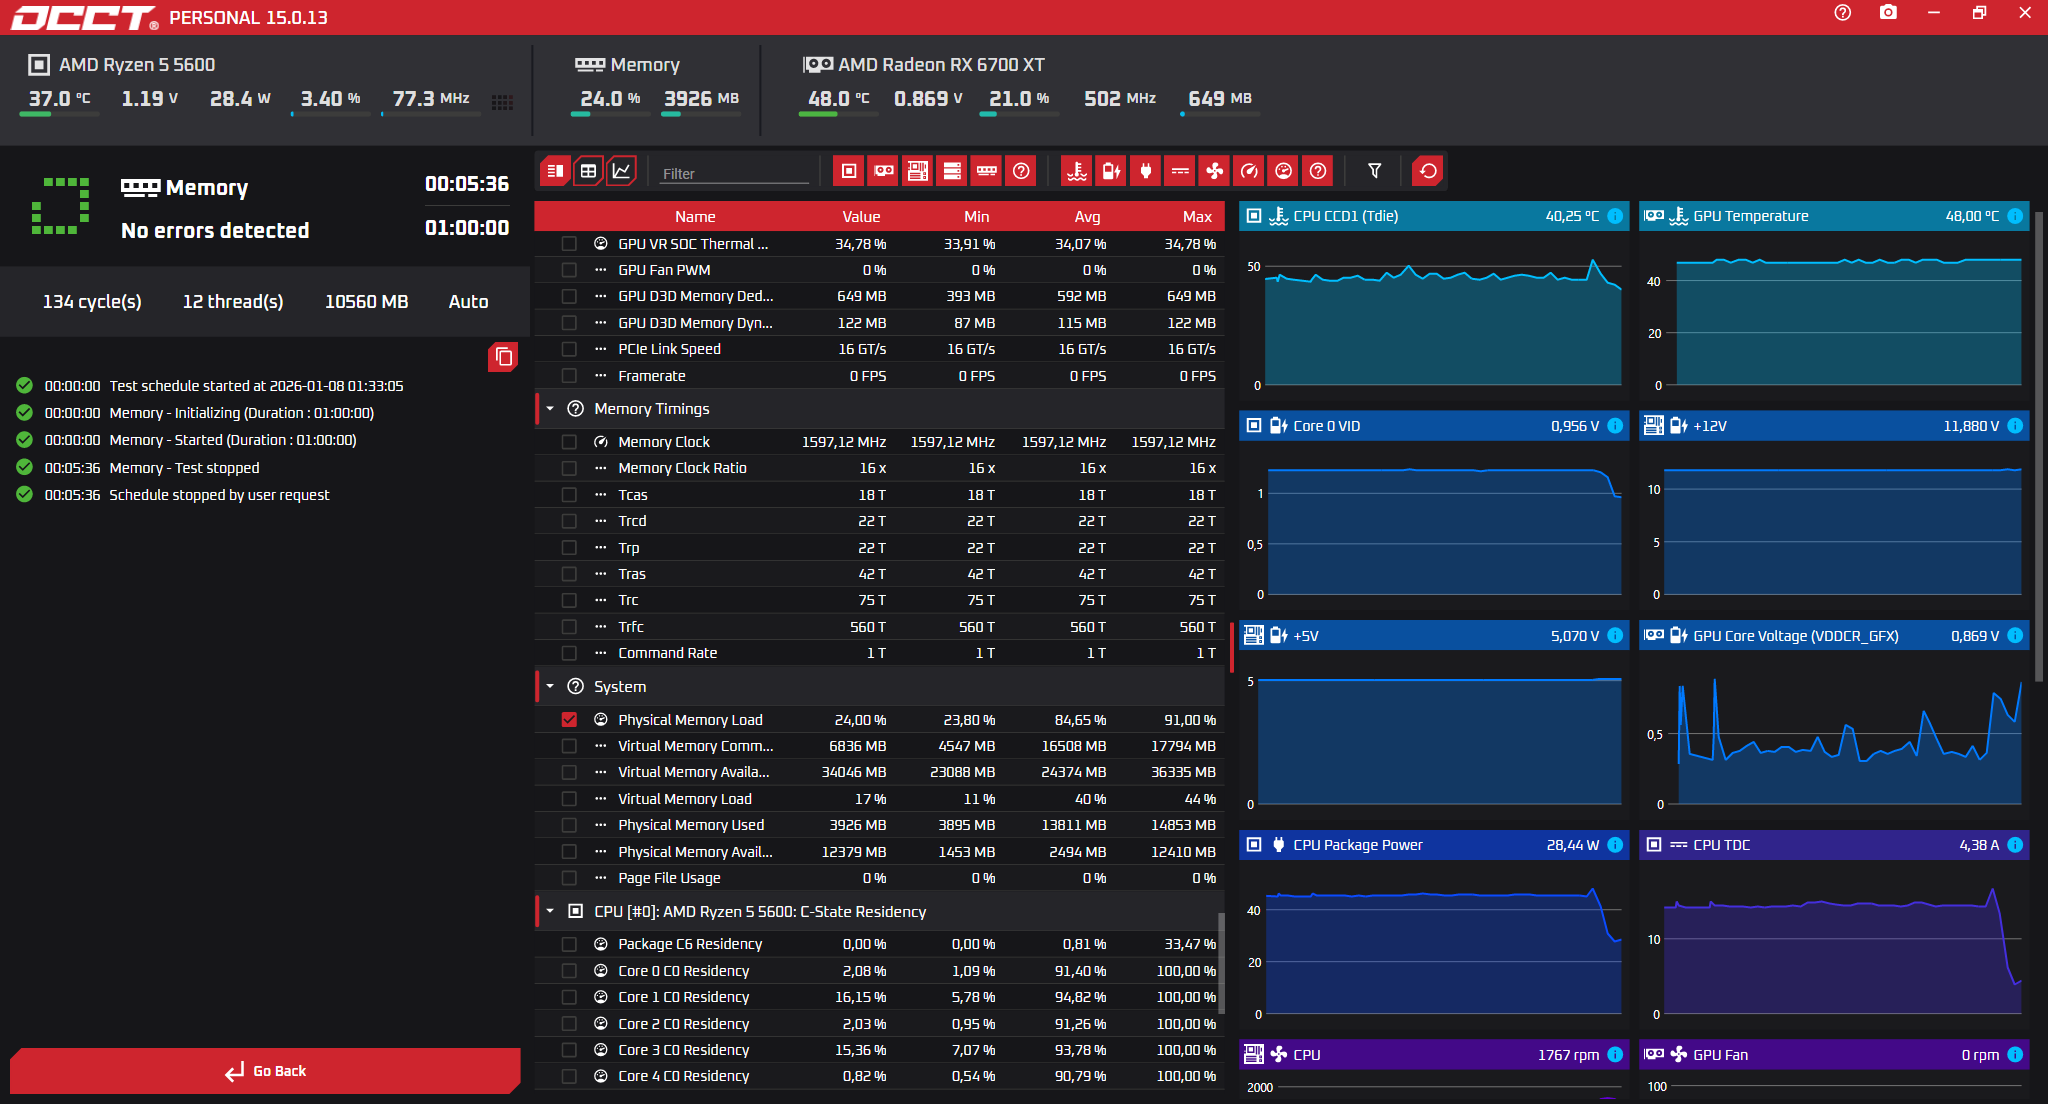Viewport: 2048px width, 1104px height.
Task: Show info for the CPU Package Power graph
Action: (1615, 845)
